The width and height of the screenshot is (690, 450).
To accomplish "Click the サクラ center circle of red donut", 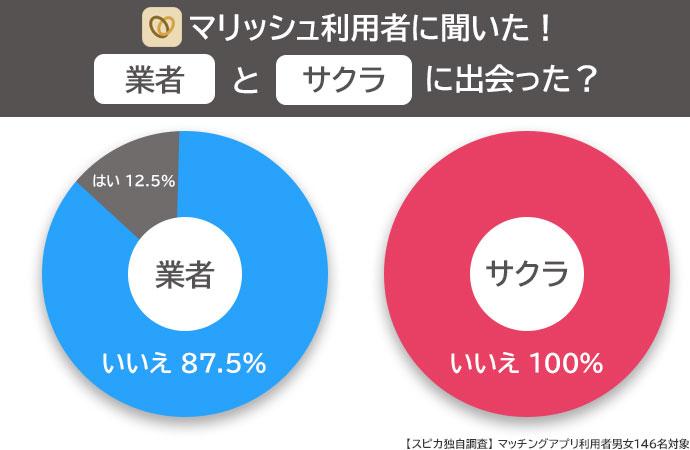I will (x=527, y=274).
